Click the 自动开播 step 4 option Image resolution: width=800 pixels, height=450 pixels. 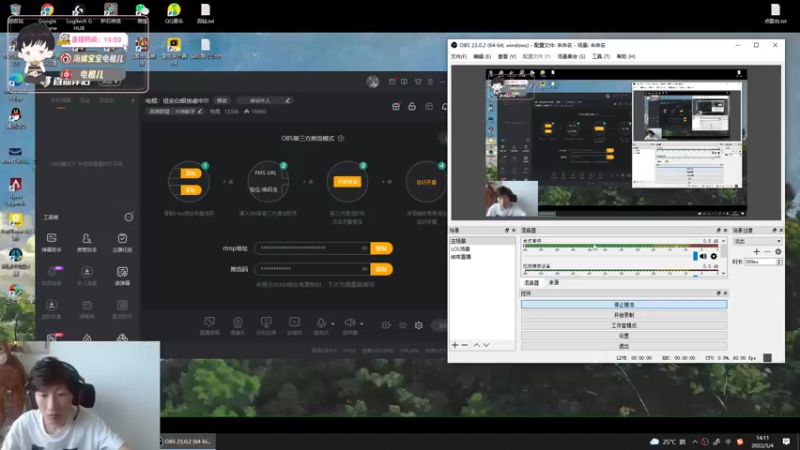pos(426,182)
